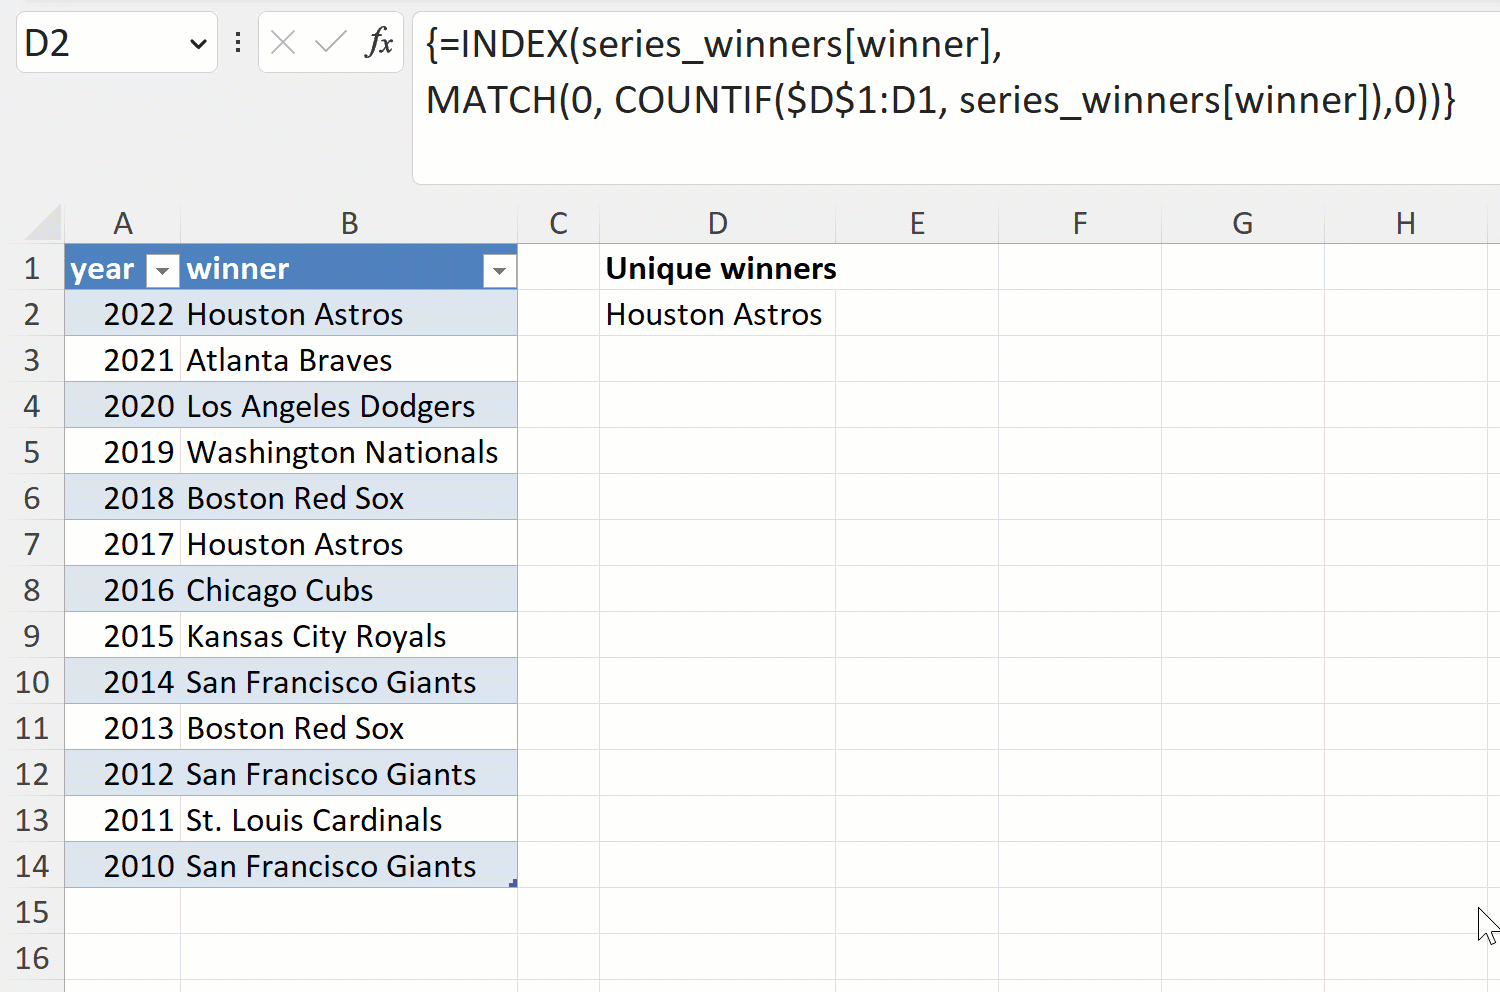Select column H header
This screenshot has width=1500, height=992.
[x=1405, y=222]
